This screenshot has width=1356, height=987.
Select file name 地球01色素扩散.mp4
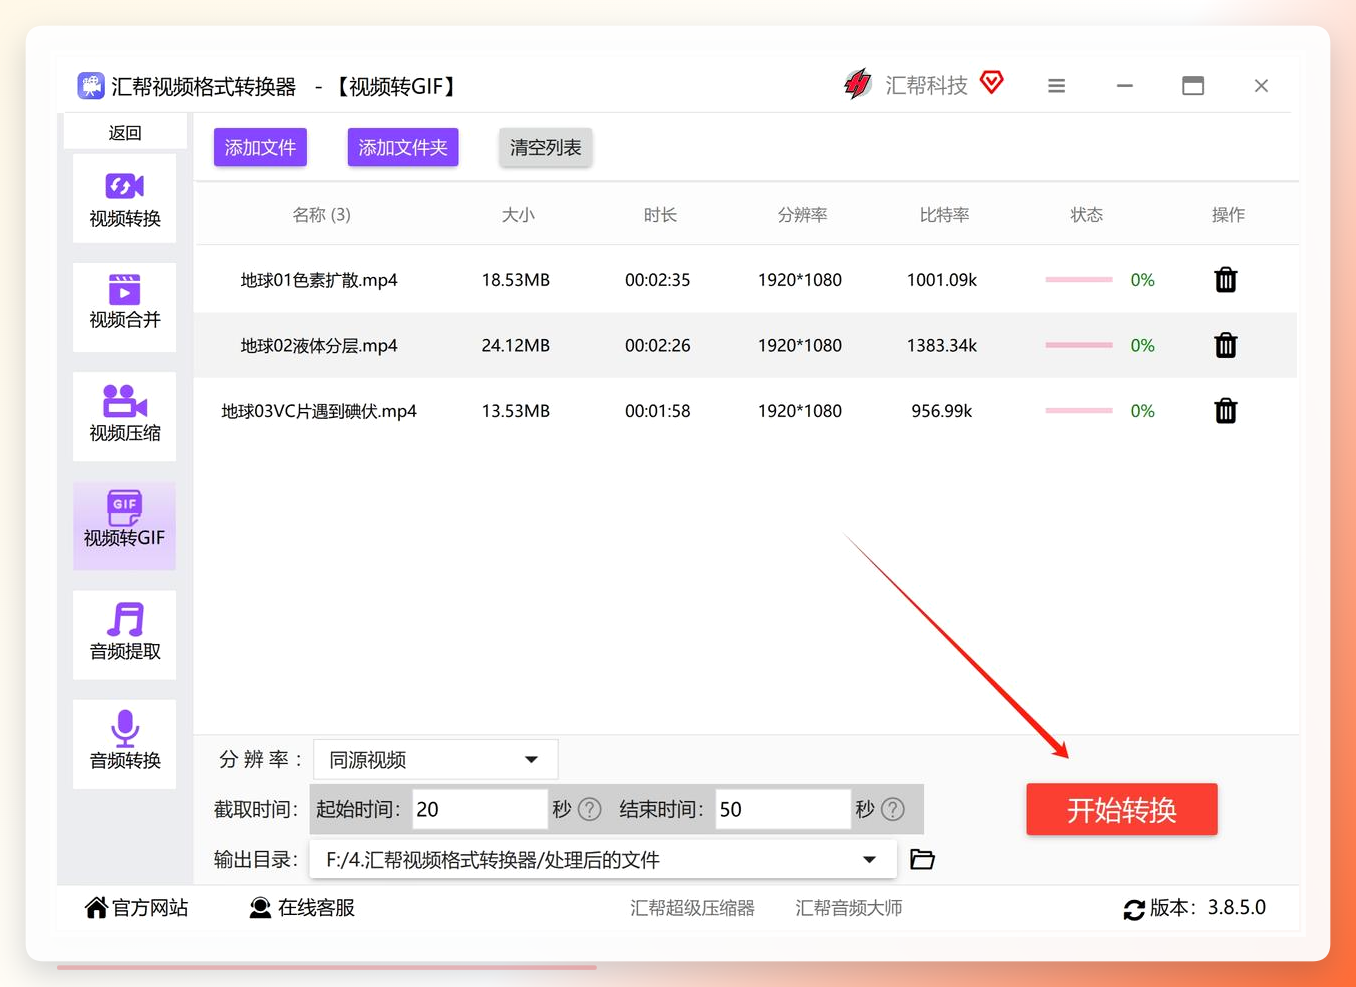(x=319, y=280)
